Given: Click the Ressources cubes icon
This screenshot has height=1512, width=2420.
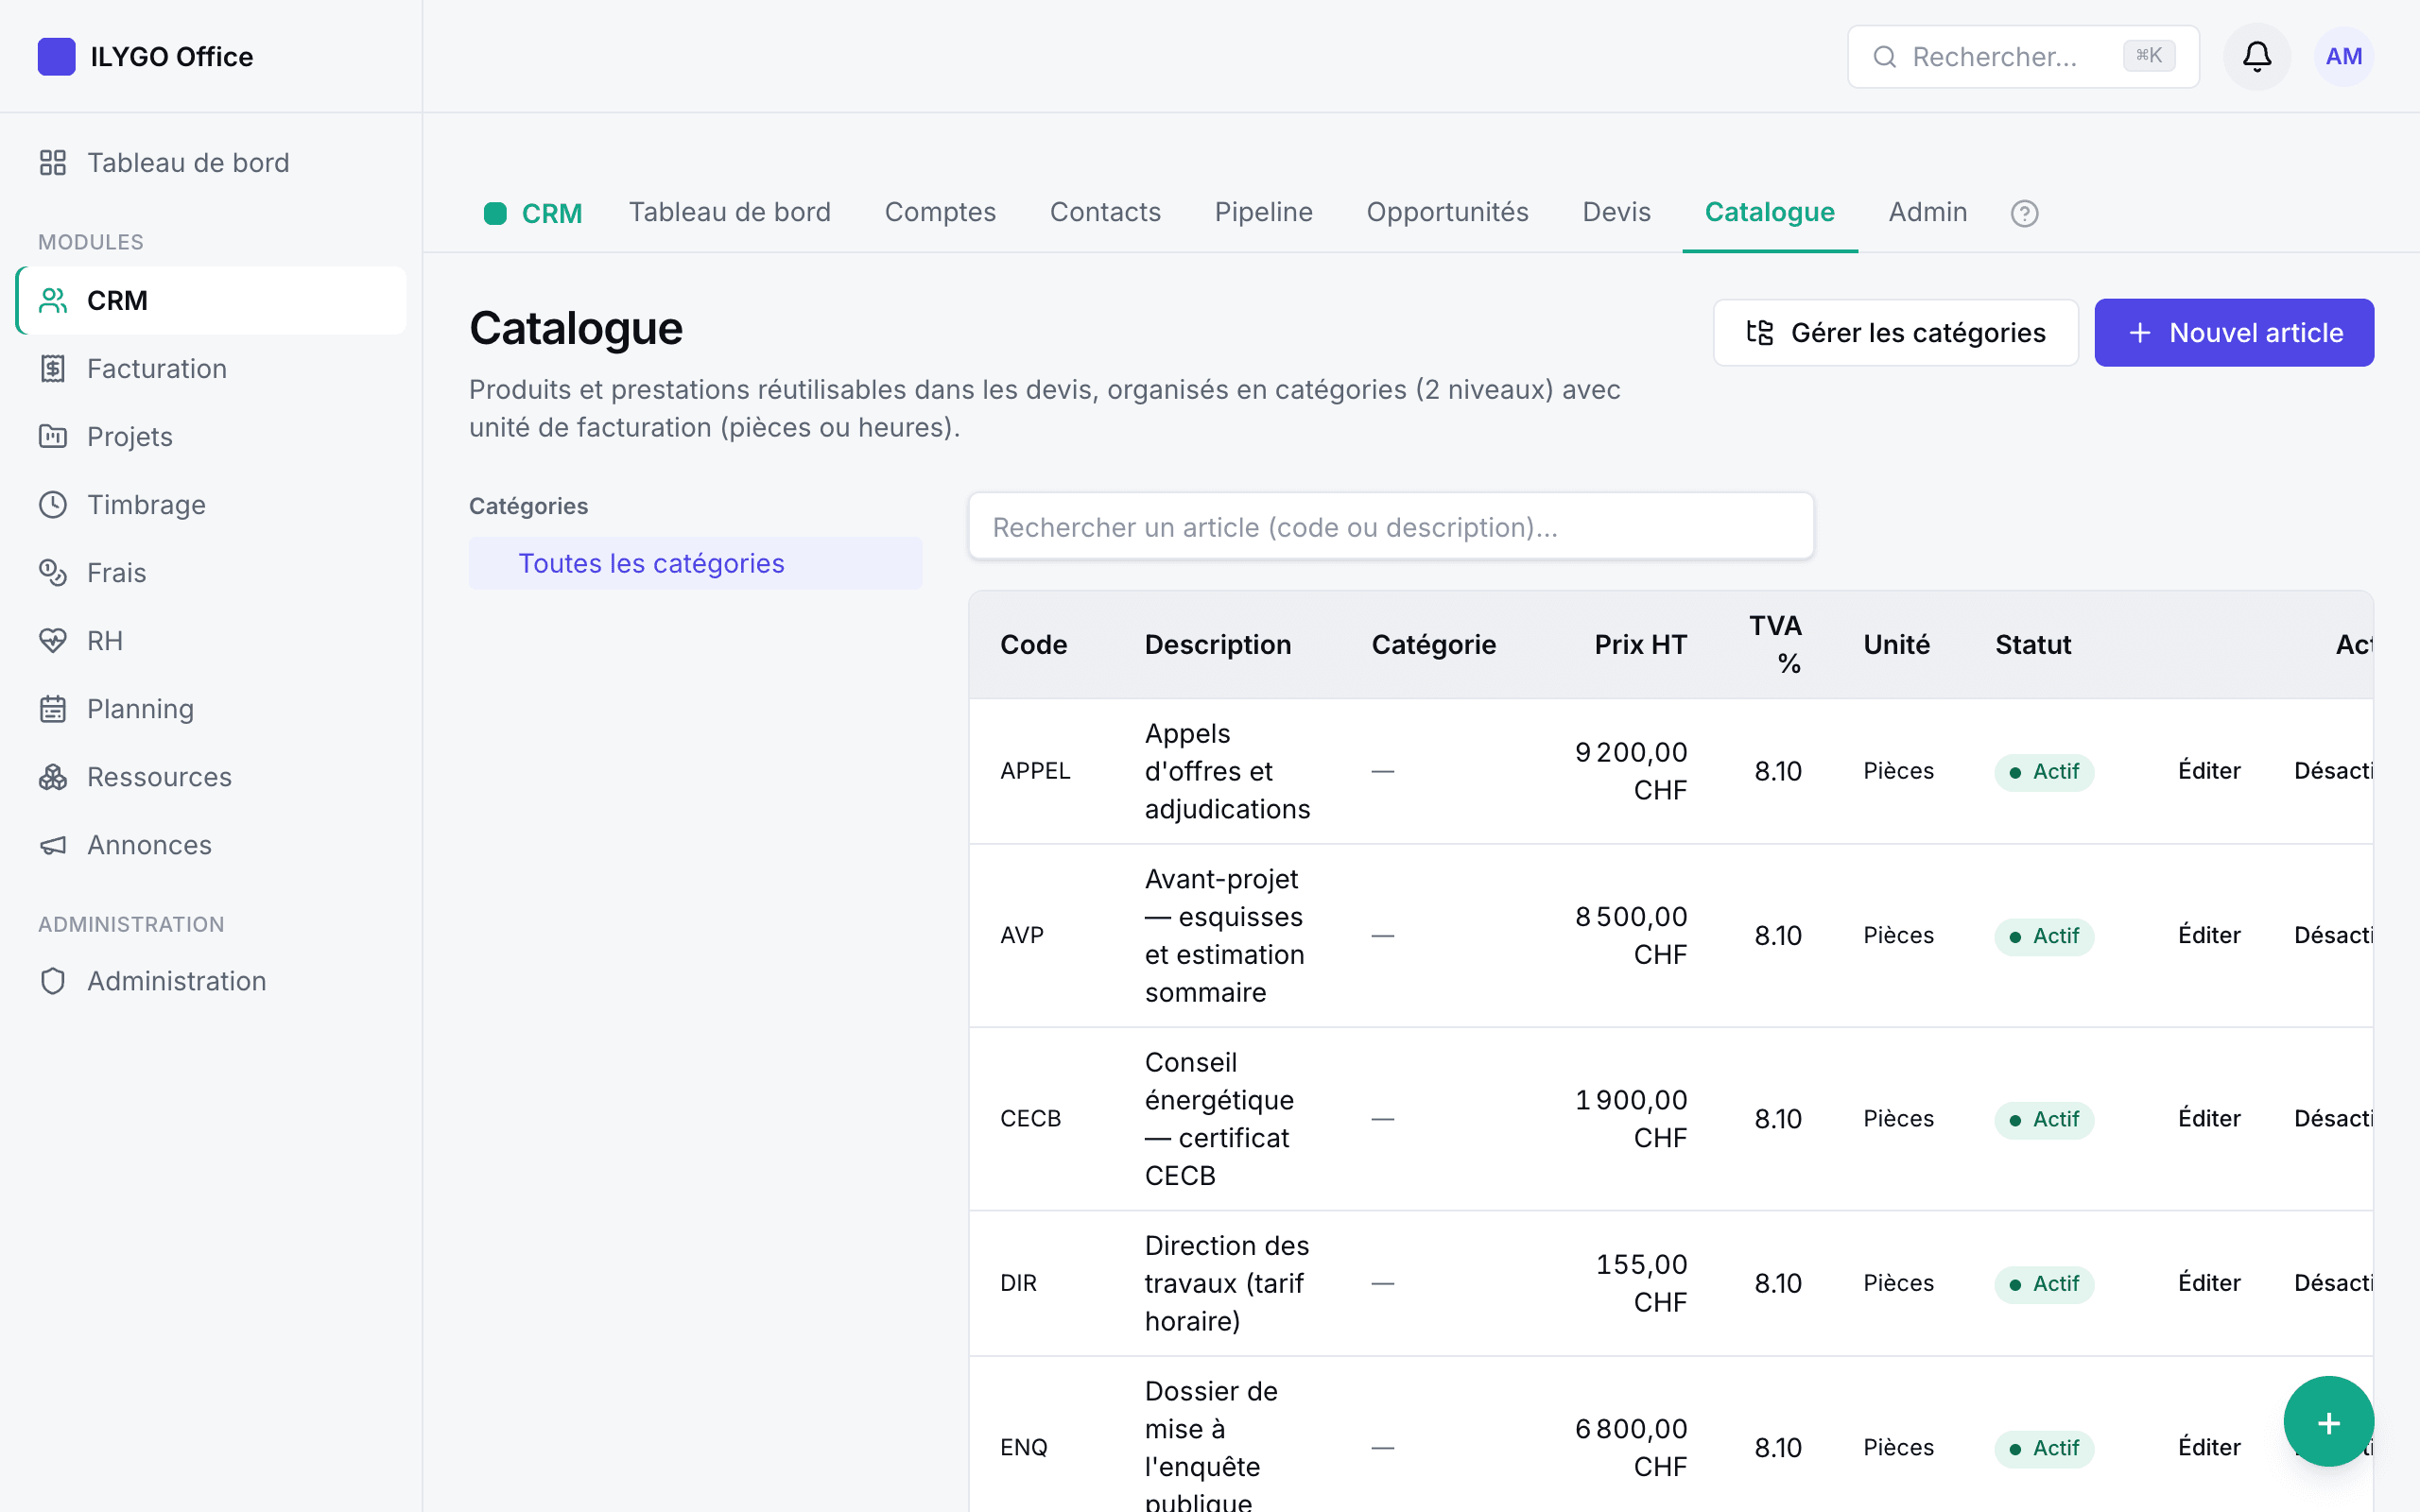Looking at the screenshot, I should (x=53, y=777).
